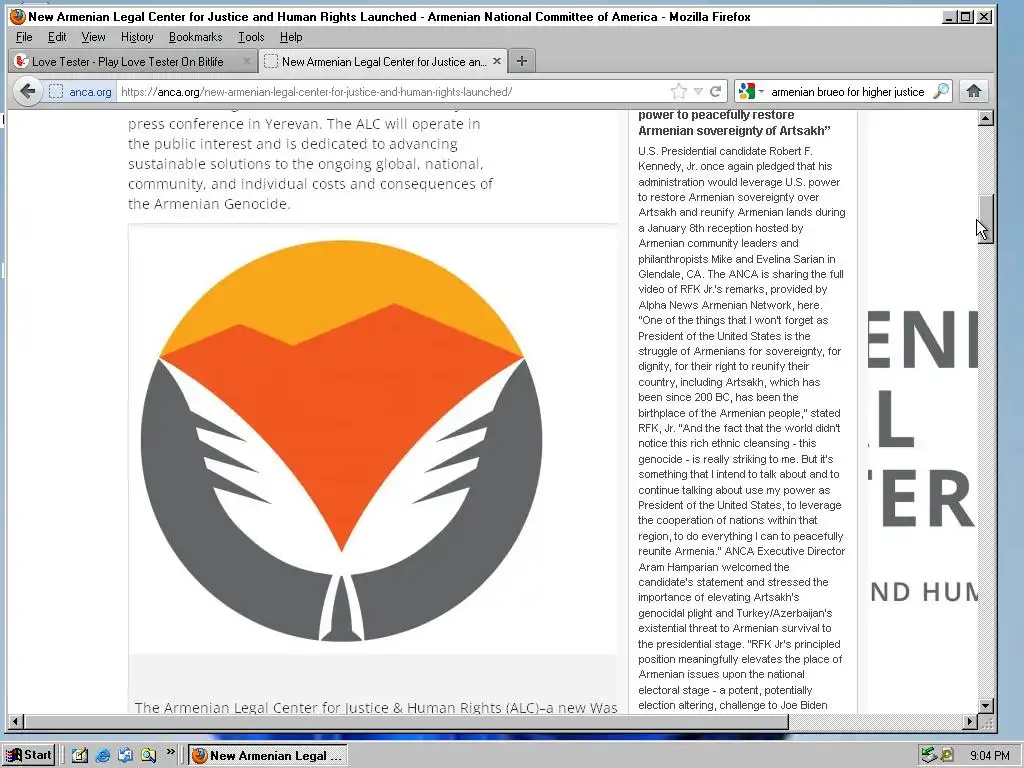The width and height of the screenshot is (1024, 768).
Task: Open the Bookmarks menu
Action: 195,37
